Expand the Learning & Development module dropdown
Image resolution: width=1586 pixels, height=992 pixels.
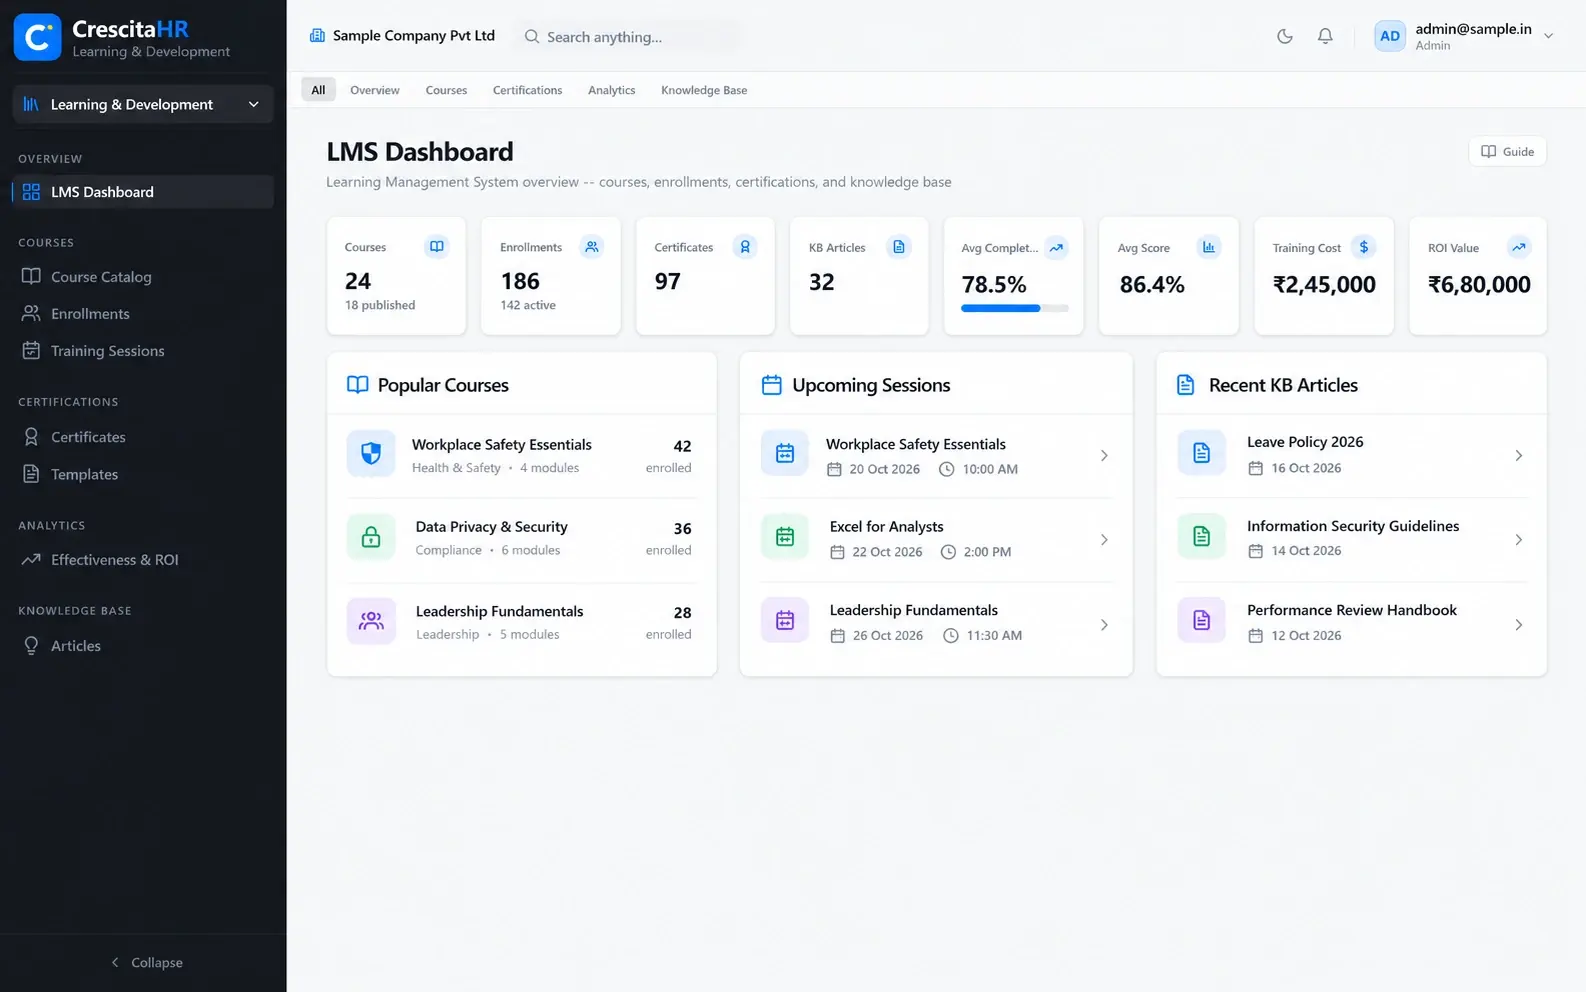pos(143,104)
